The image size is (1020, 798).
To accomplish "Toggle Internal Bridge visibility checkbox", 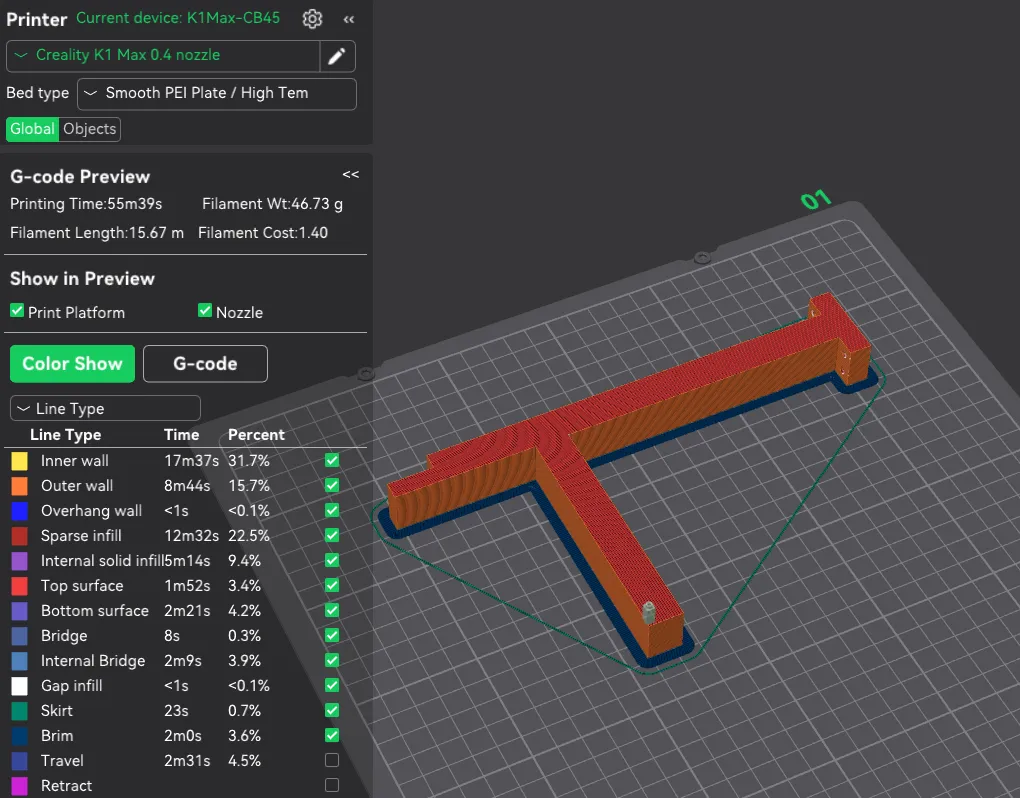I will [332, 661].
